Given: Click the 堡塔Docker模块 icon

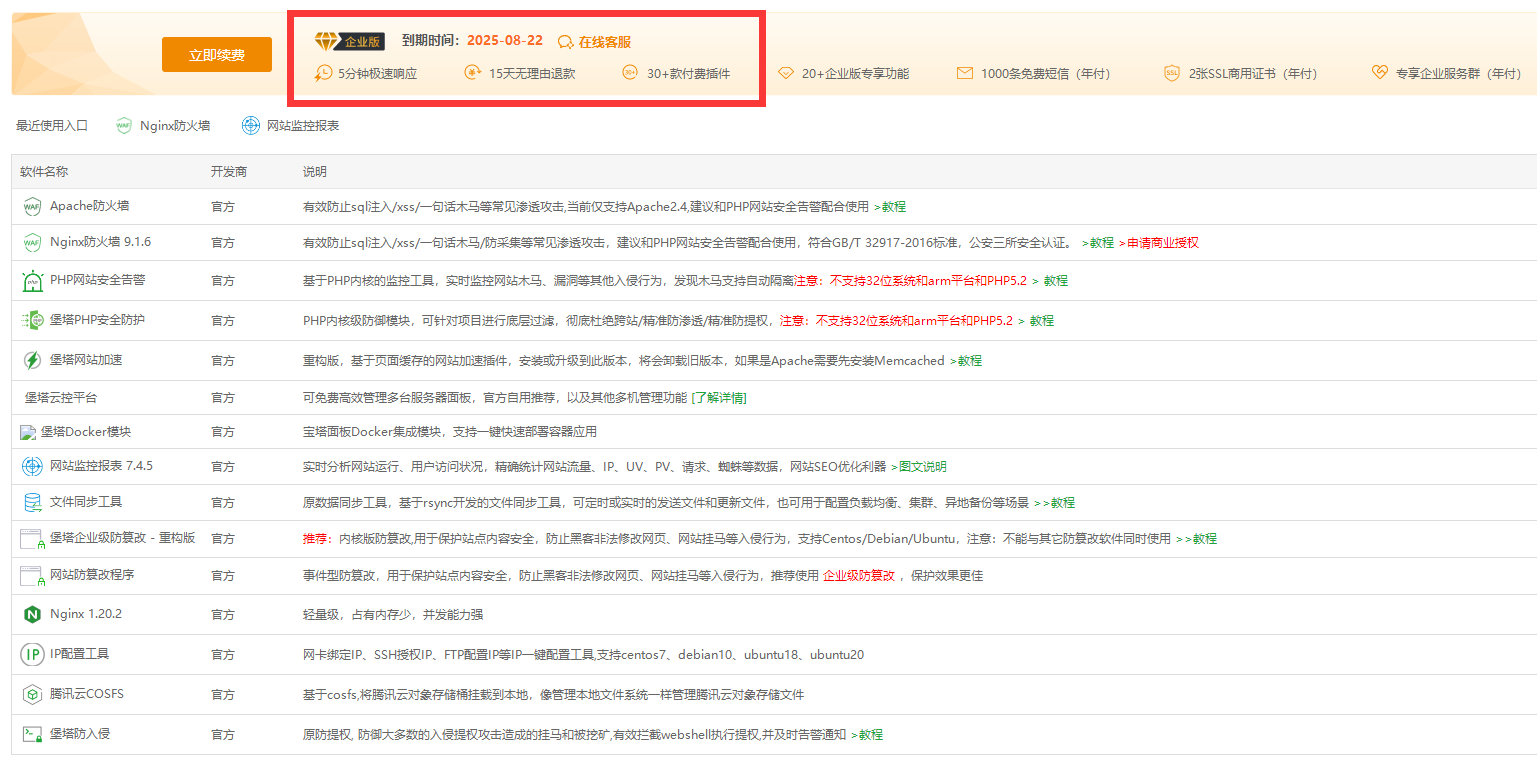Looking at the screenshot, I should coord(28,433).
